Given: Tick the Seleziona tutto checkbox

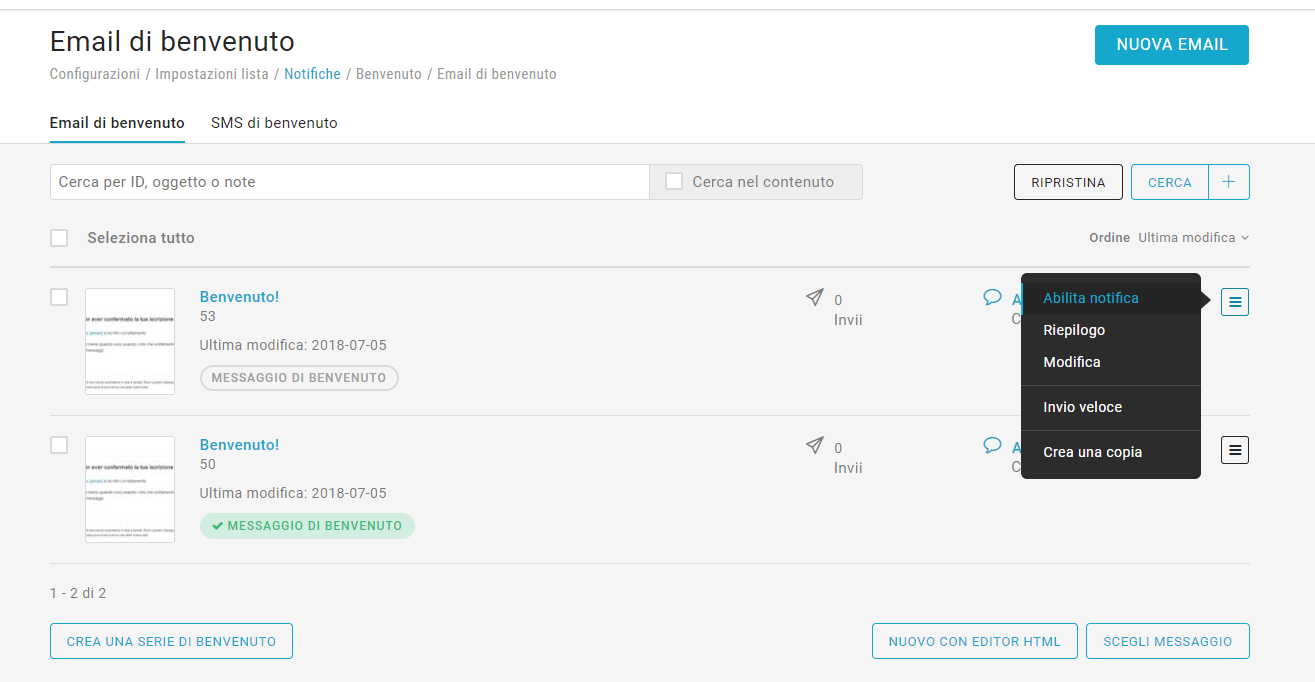Looking at the screenshot, I should point(59,238).
